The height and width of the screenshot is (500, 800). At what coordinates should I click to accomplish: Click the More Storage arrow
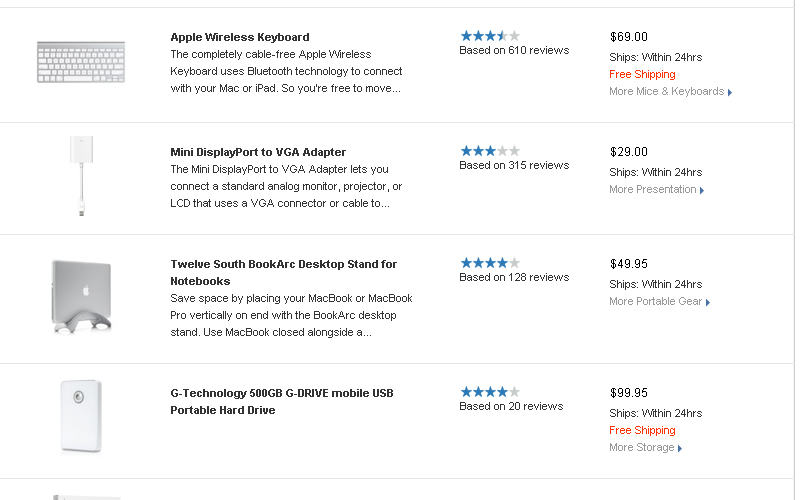pos(680,448)
